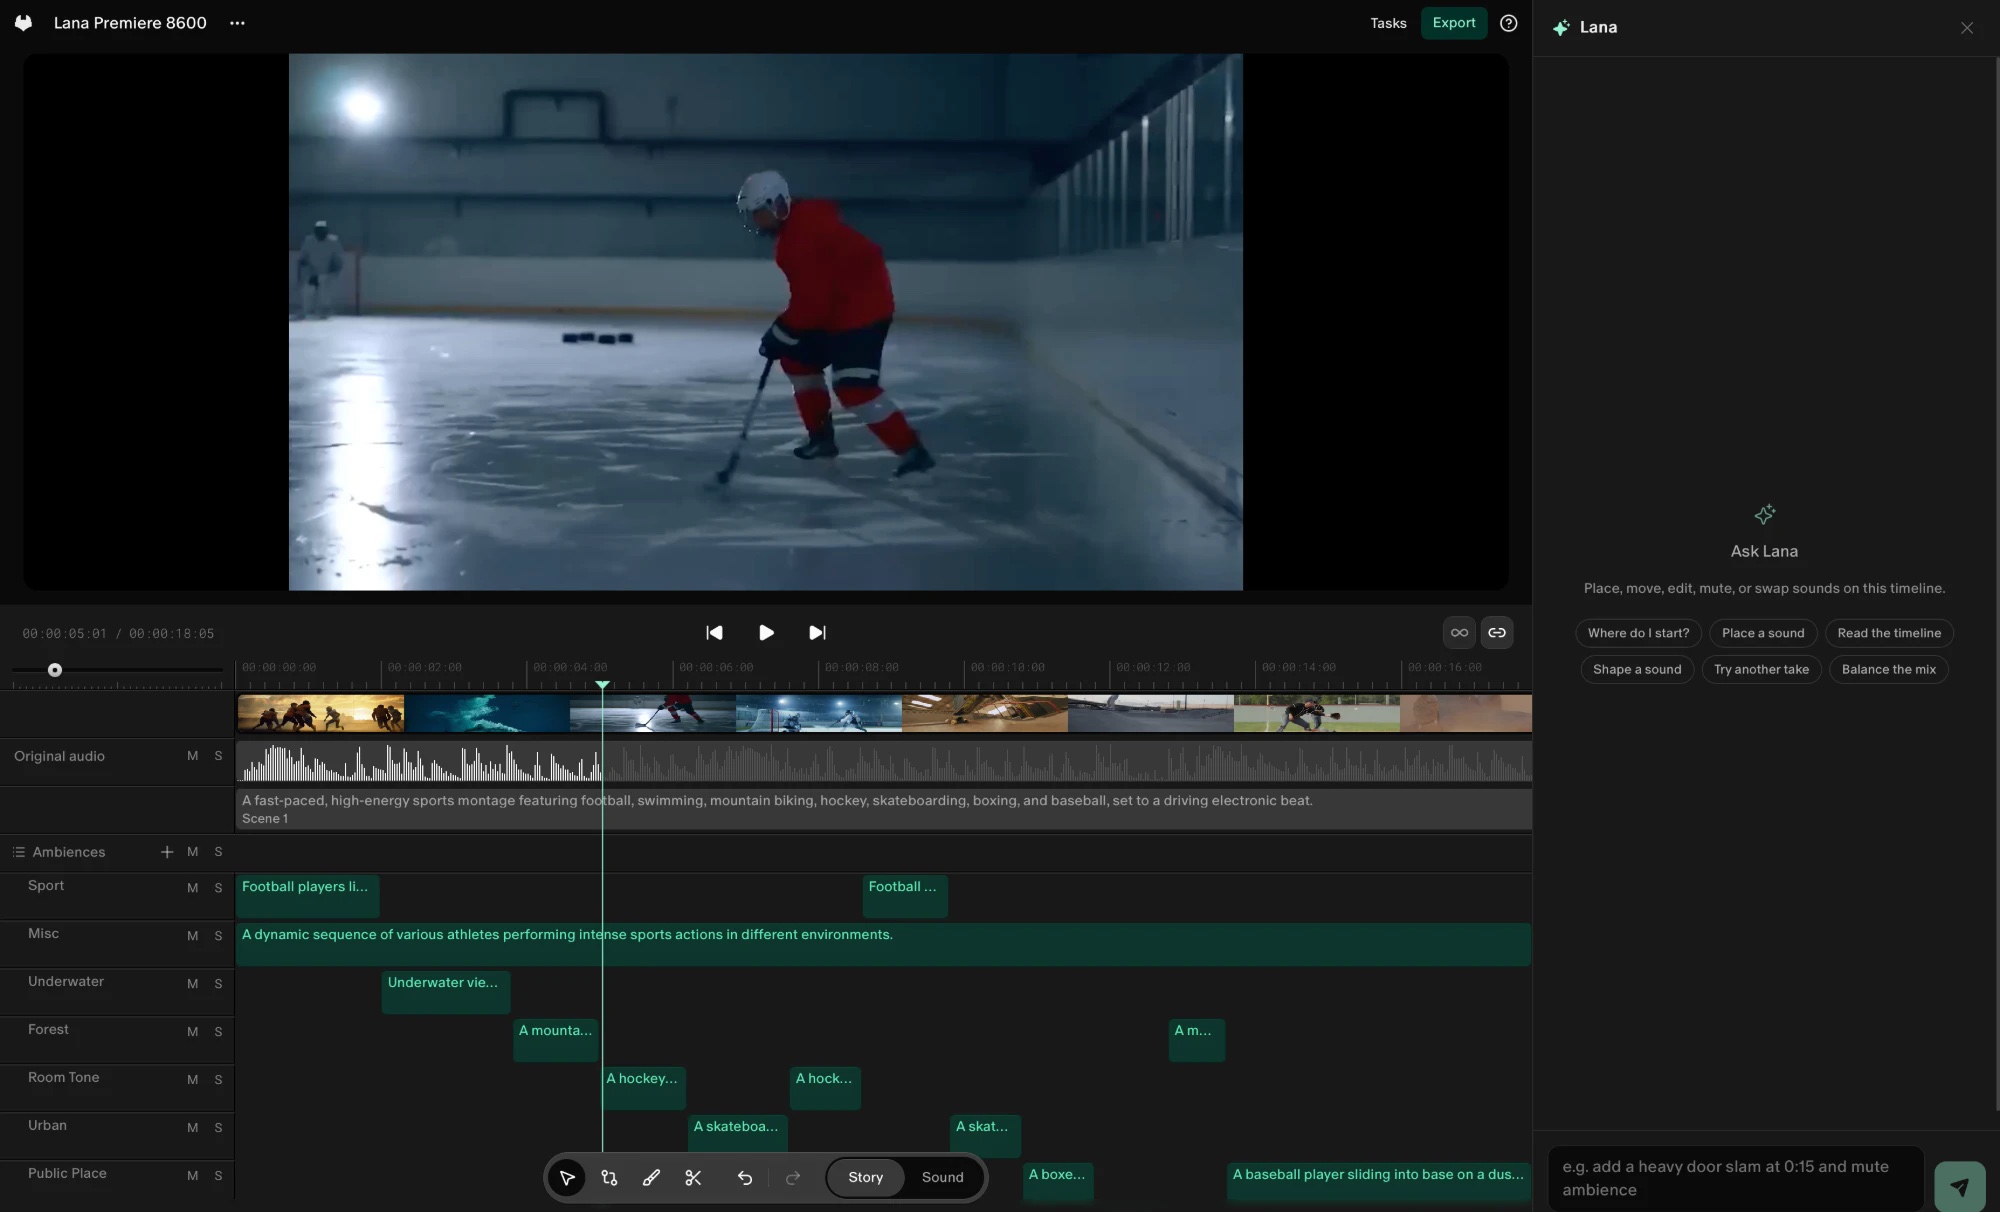Viewport: 2000px width, 1212px height.
Task: Play the video preview
Action: pyautogui.click(x=766, y=633)
